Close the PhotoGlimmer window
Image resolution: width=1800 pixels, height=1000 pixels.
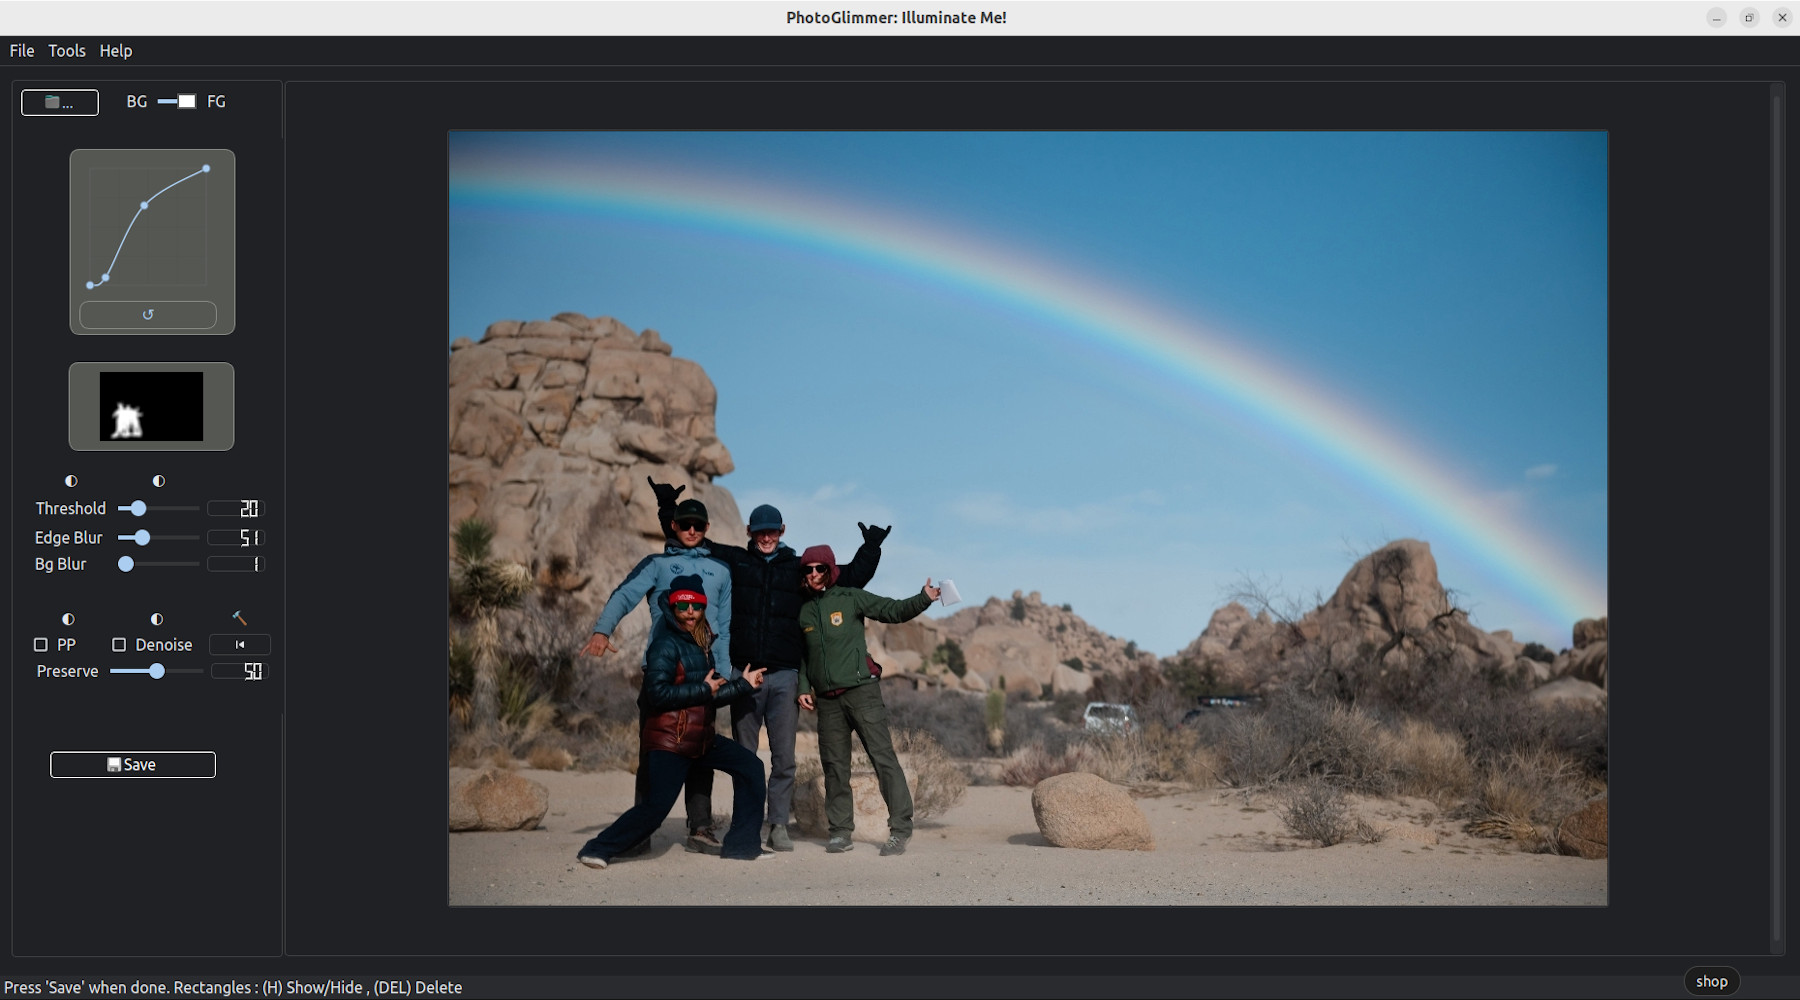[x=1782, y=18]
